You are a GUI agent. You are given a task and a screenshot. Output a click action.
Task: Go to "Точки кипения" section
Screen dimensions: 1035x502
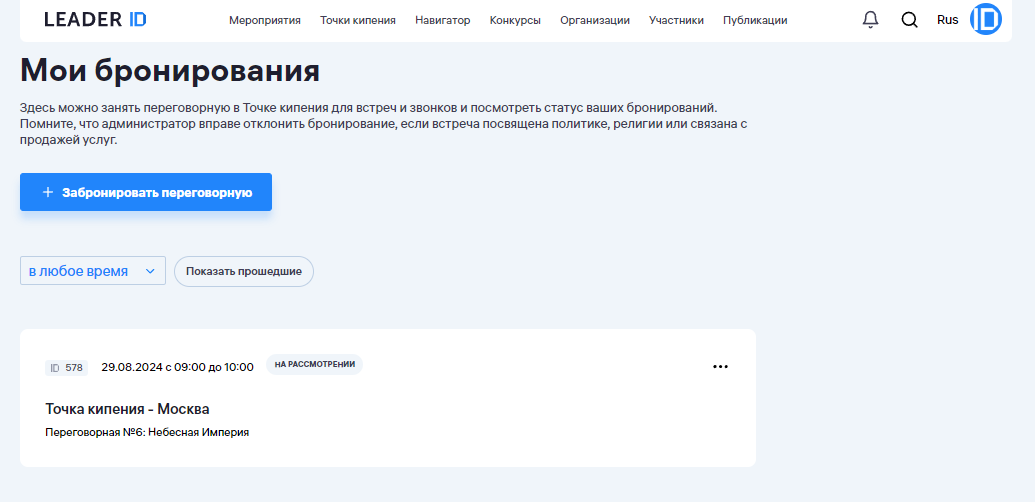click(x=357, y=20)
